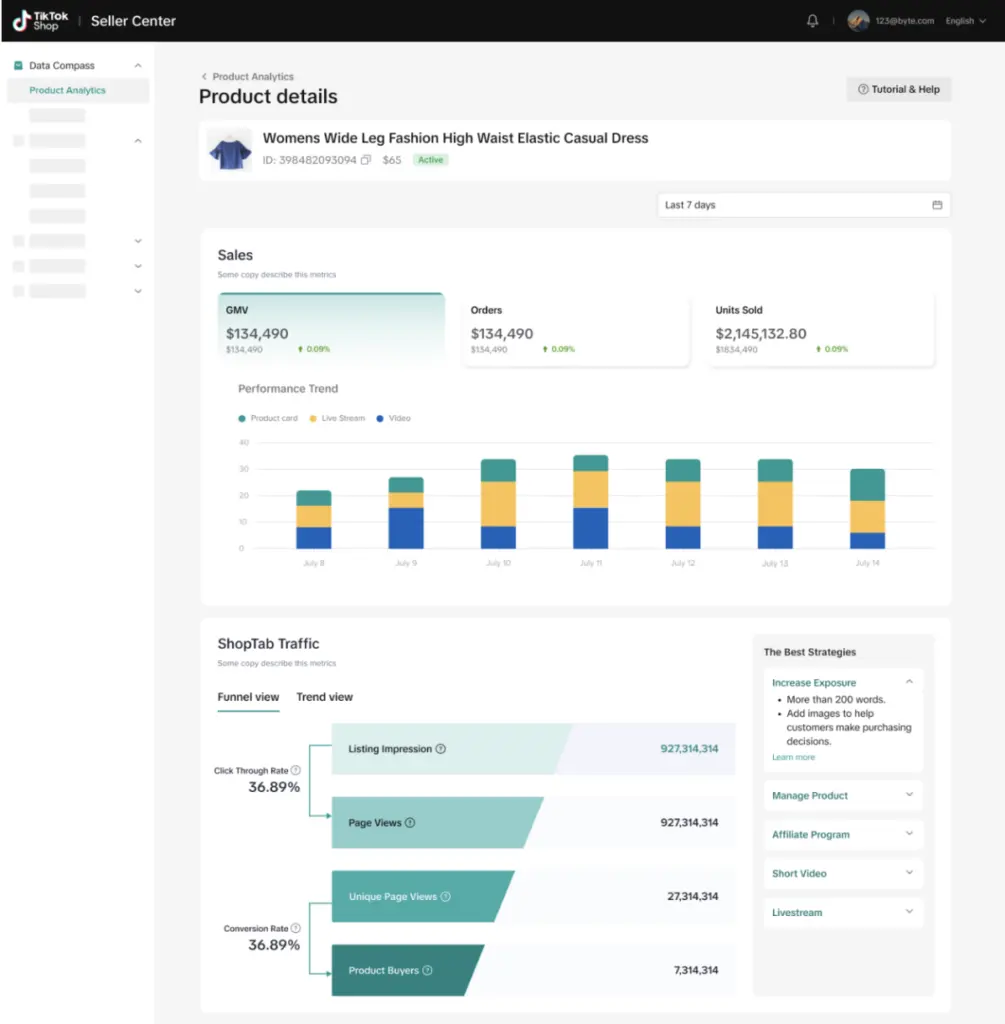Click info icon beside Product Buyers

(x=427, y=971)
